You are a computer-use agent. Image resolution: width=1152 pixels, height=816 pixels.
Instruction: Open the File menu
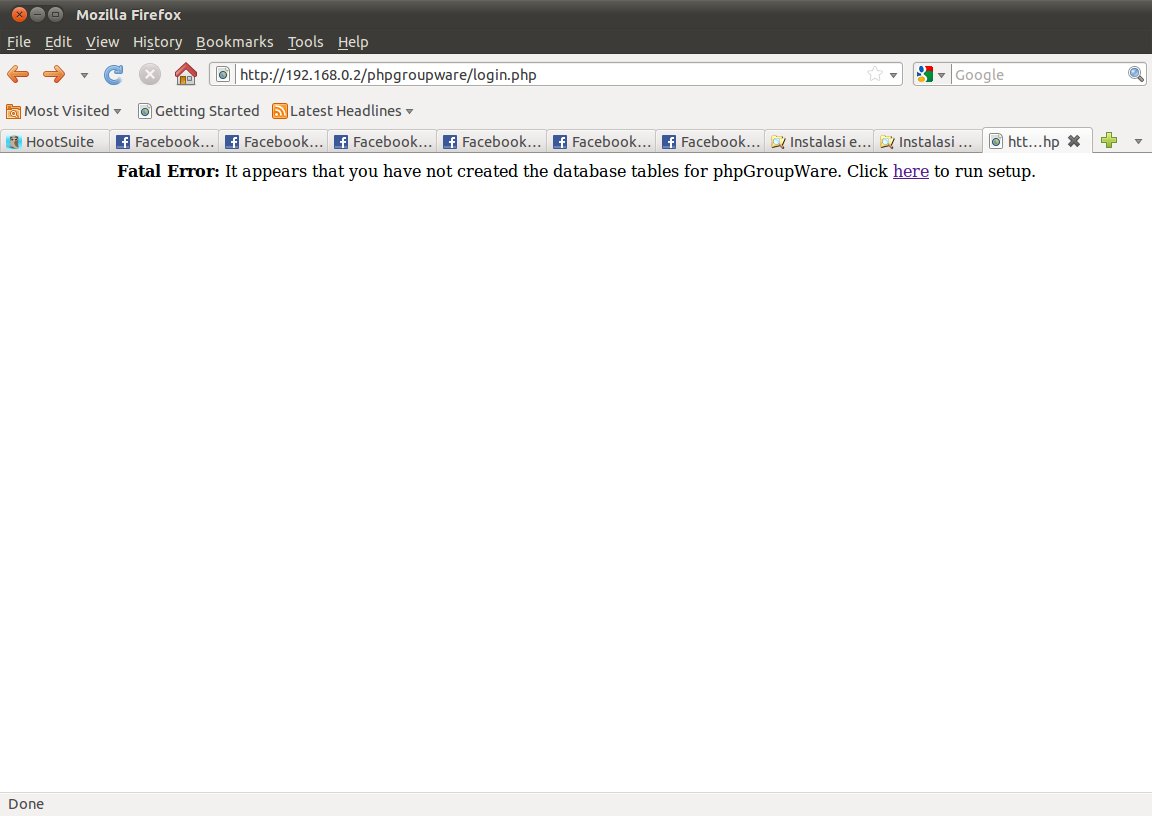click(18, 42)
